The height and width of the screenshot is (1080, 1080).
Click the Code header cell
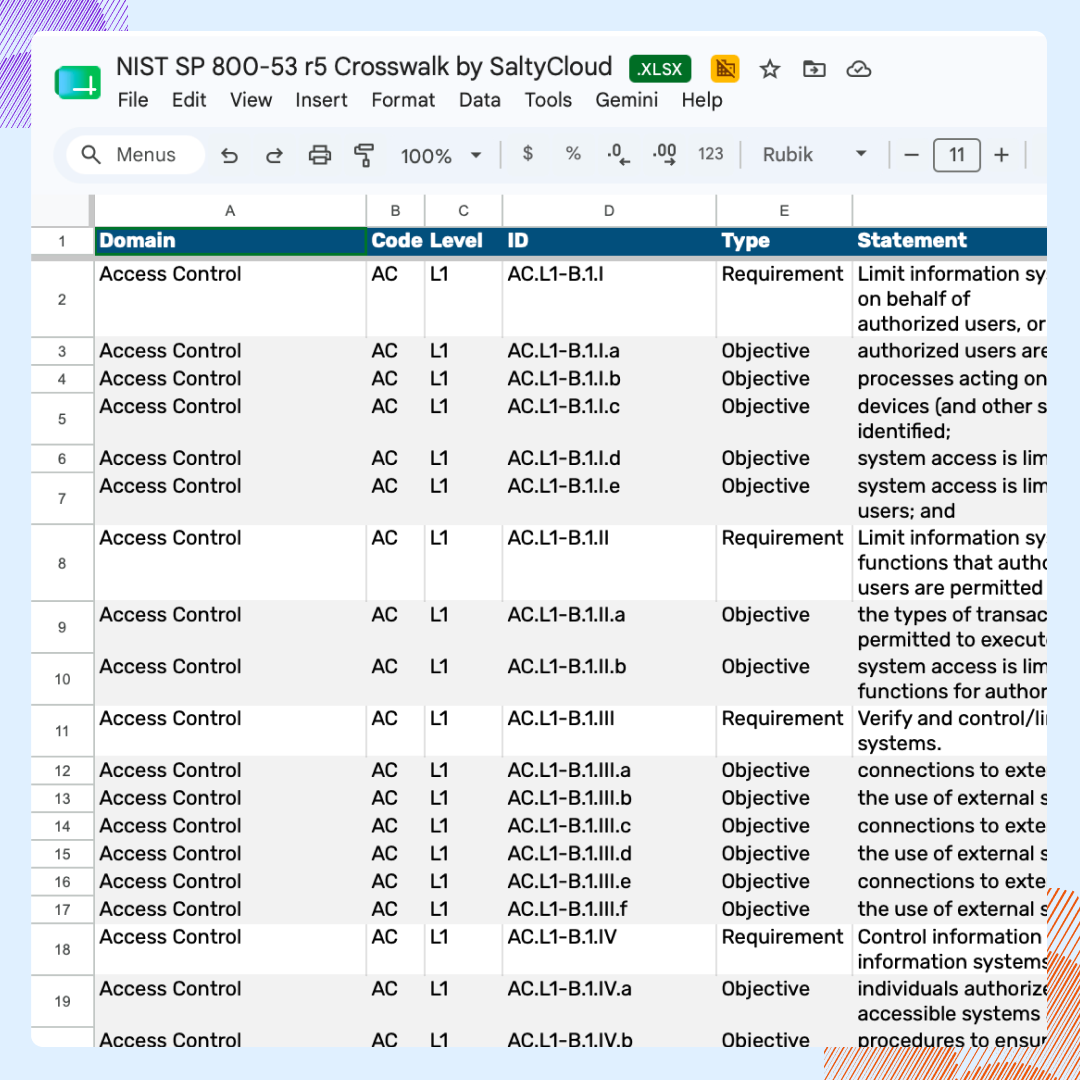click(396, 241)
